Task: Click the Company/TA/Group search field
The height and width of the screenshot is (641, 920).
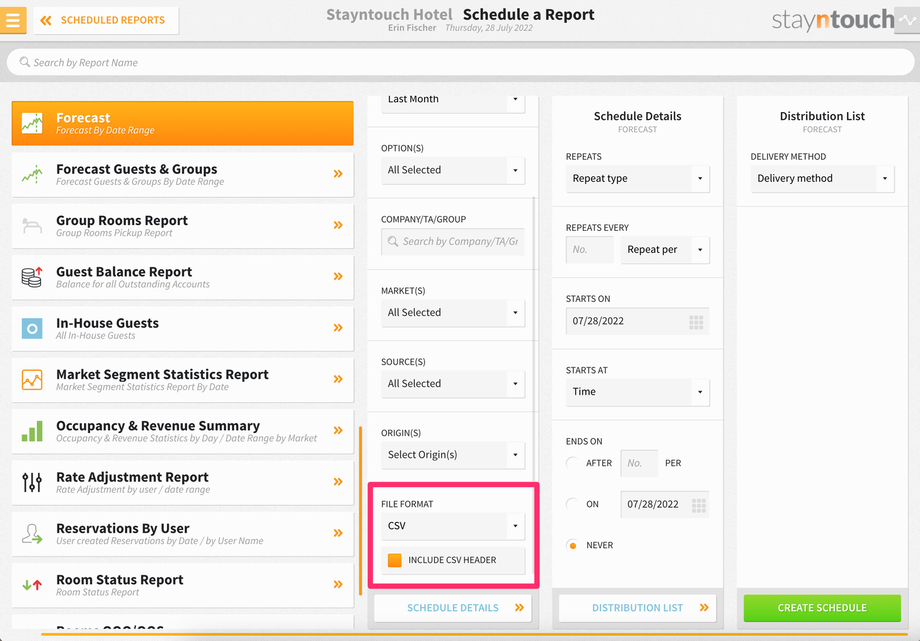Action: coord(453,241)
